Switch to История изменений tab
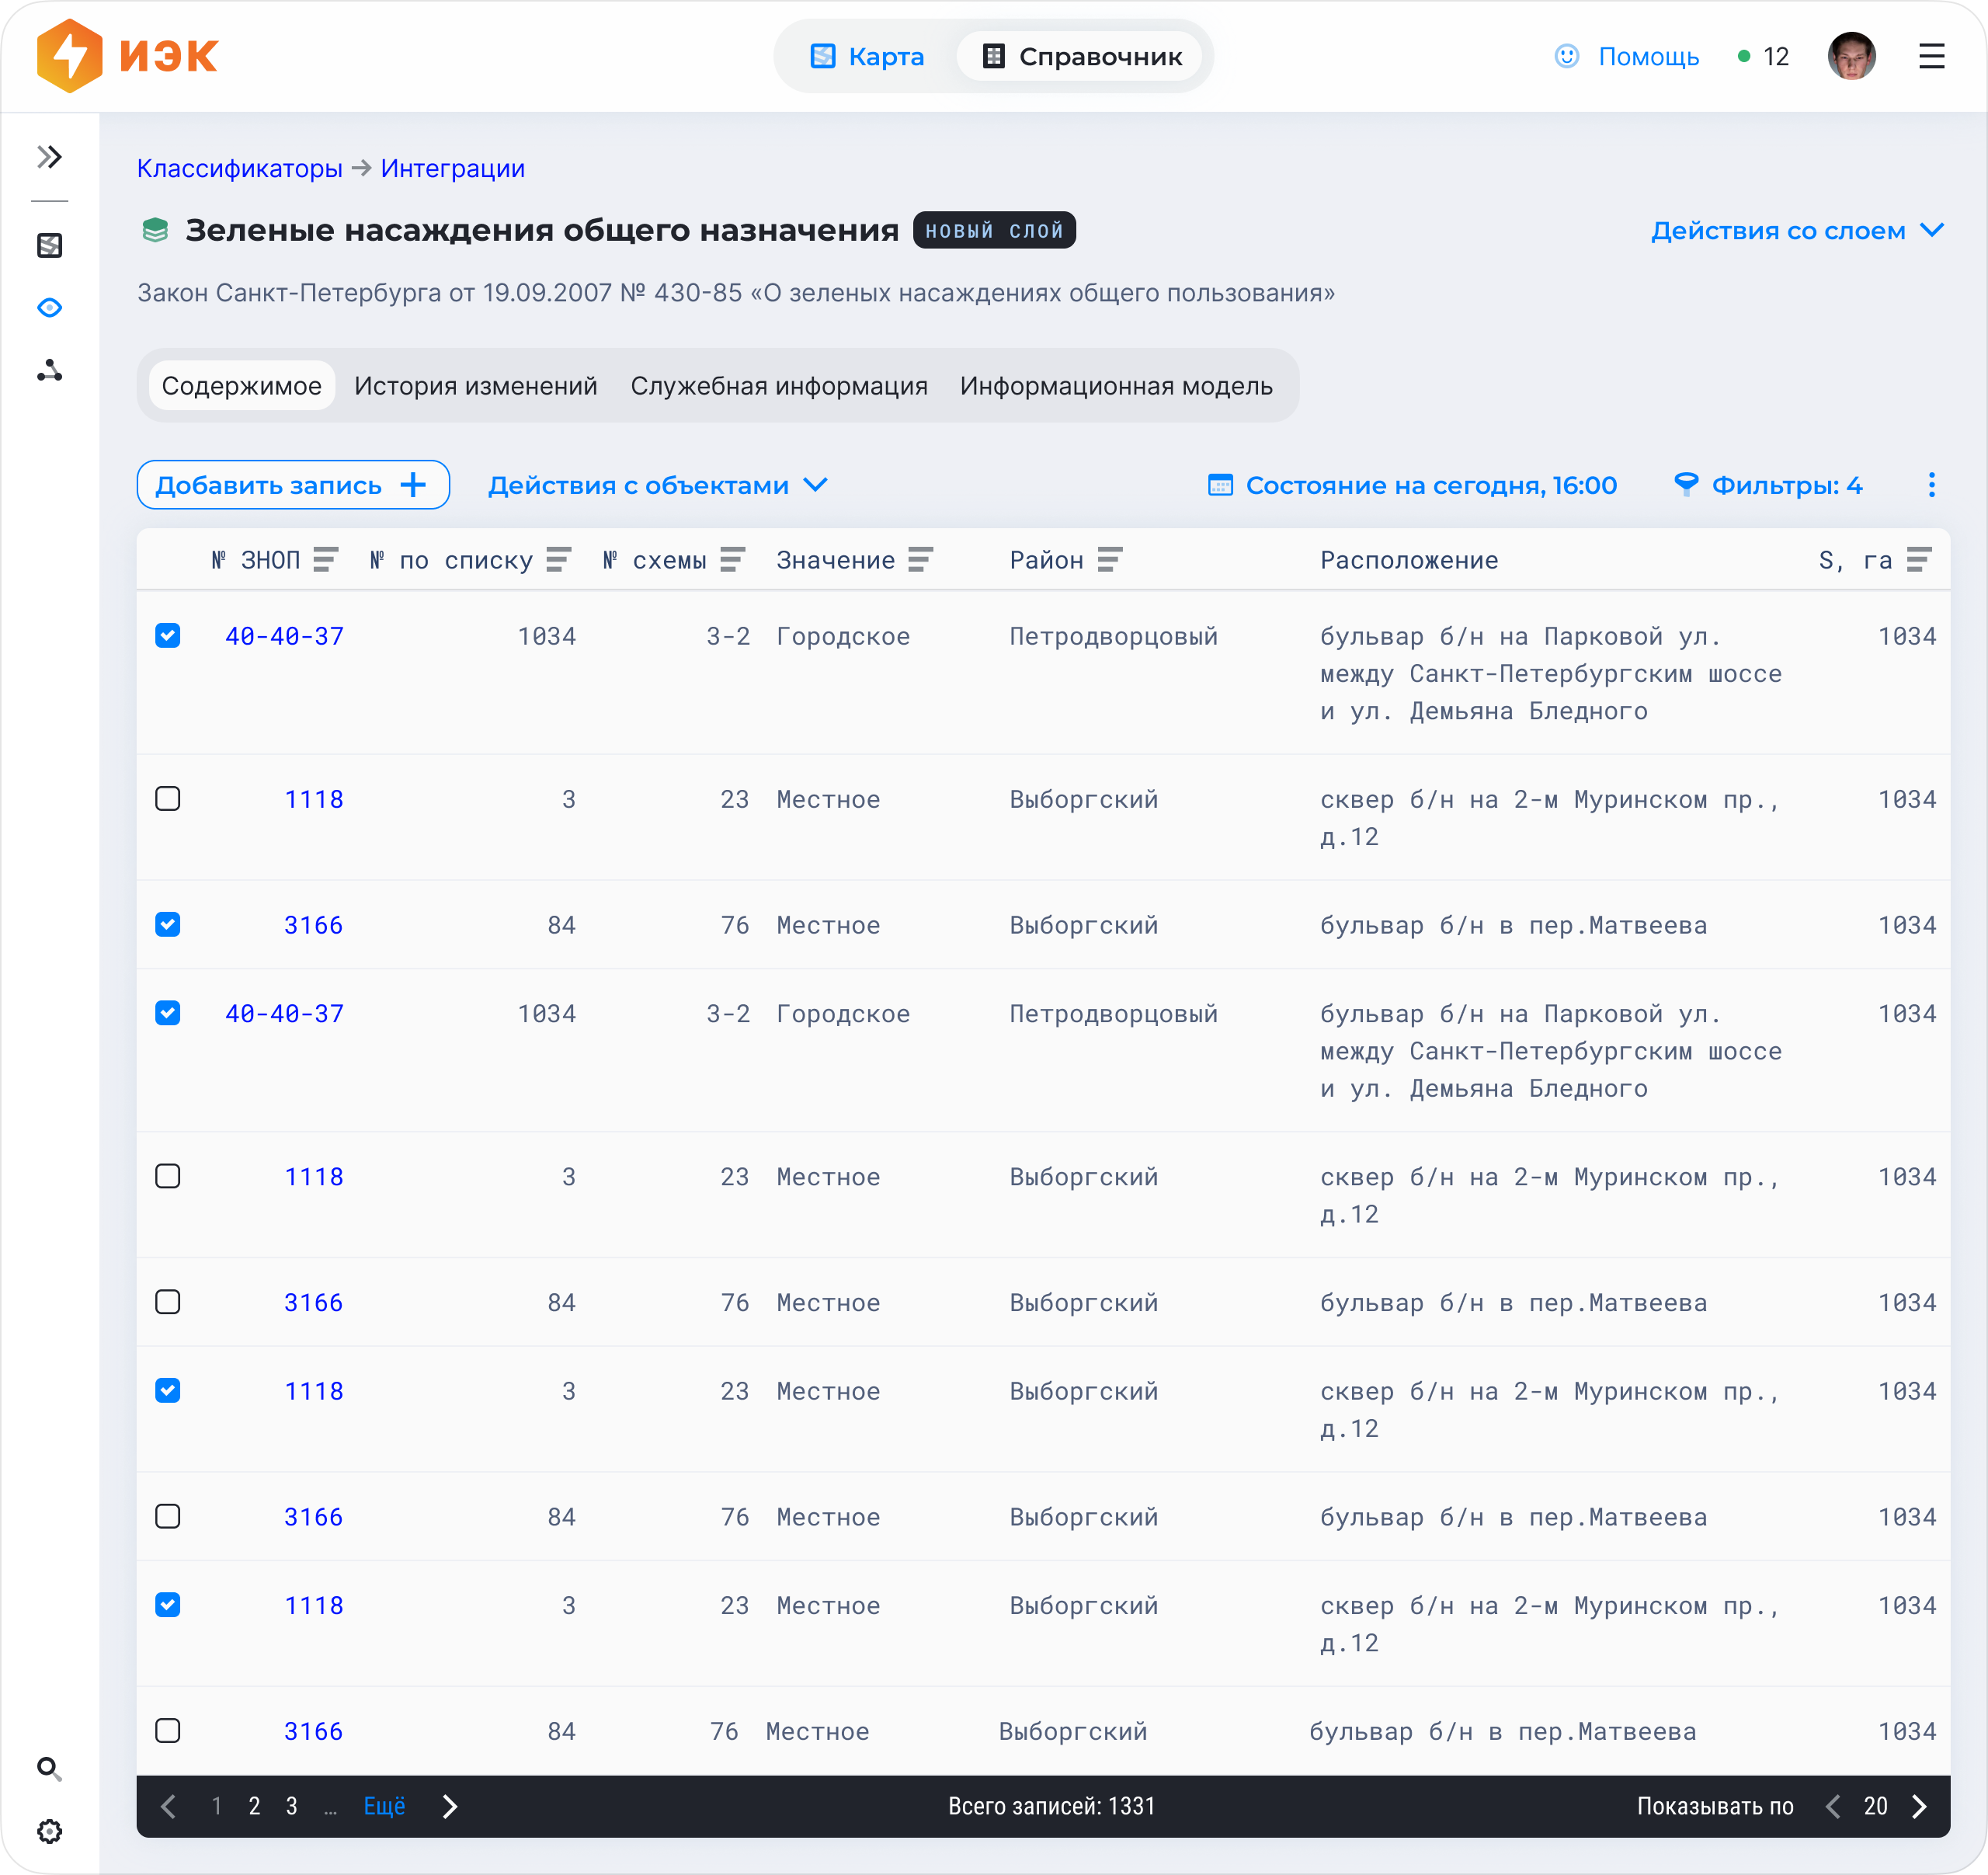 pos(475,386)
